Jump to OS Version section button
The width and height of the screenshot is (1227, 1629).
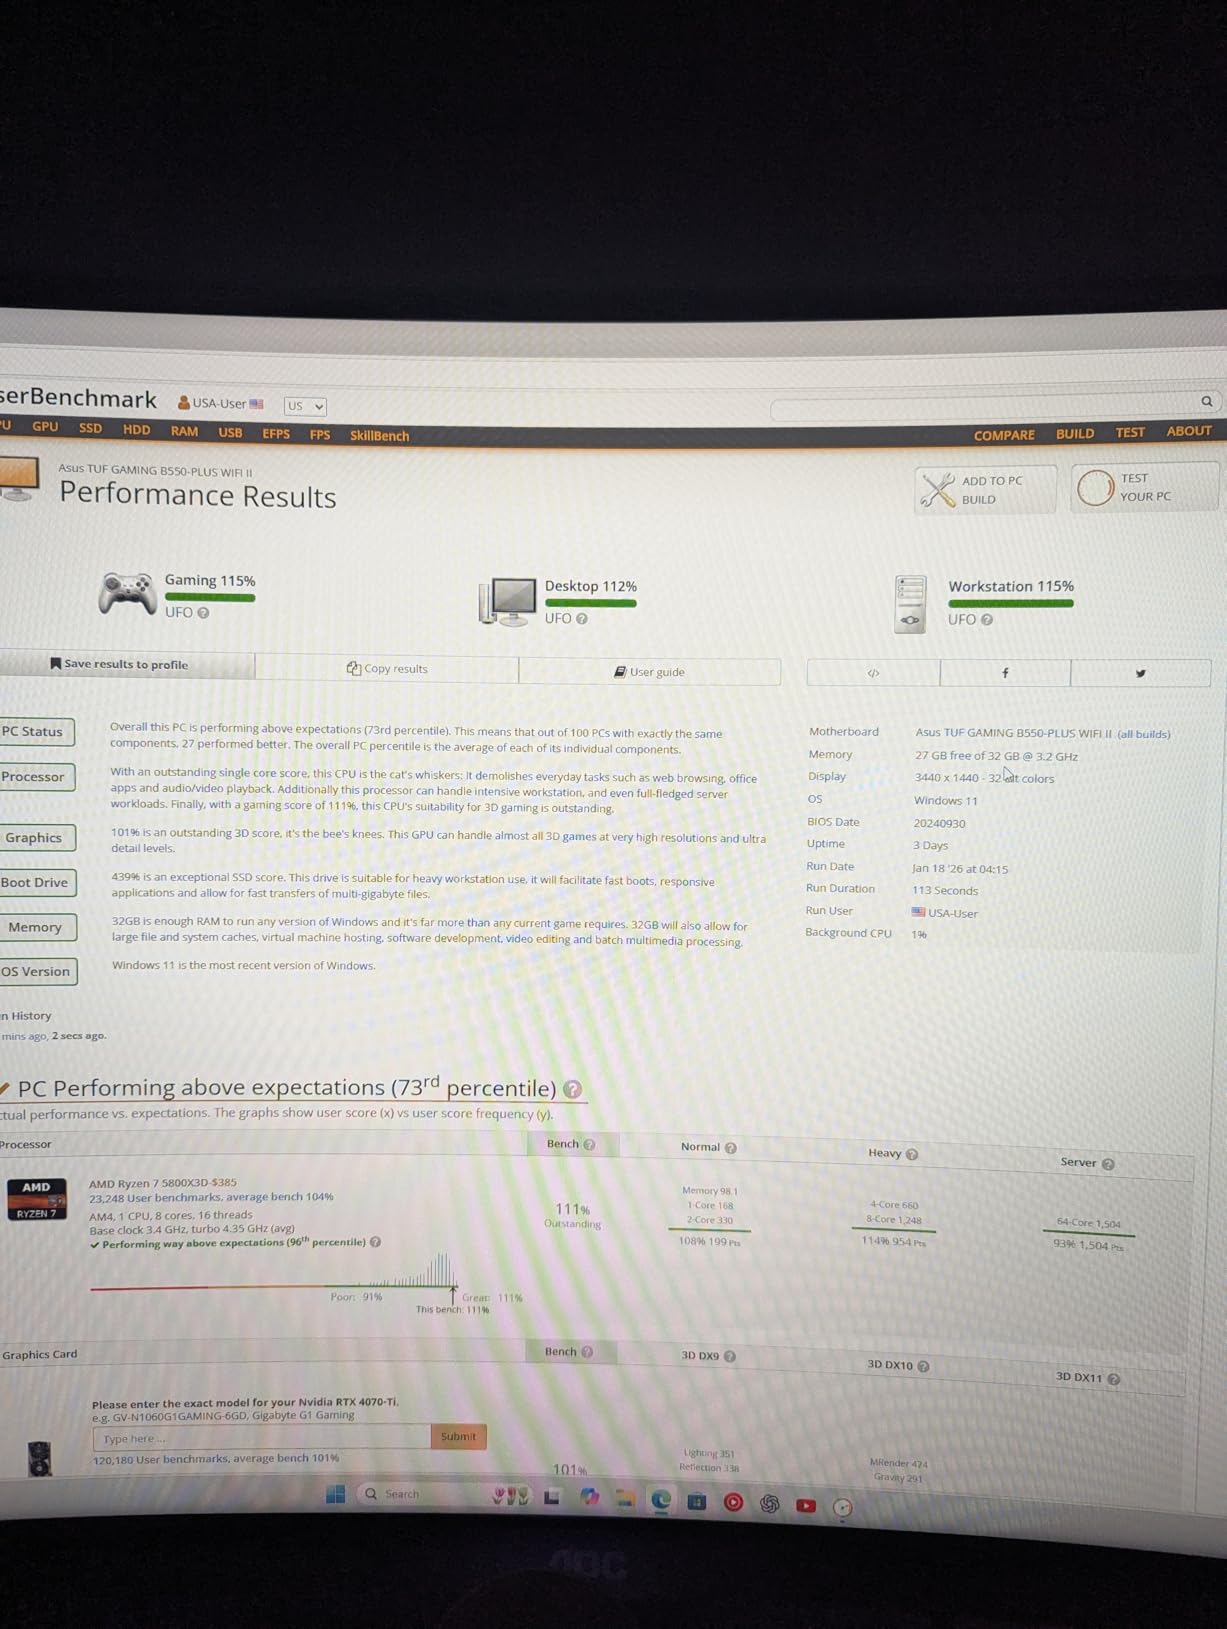[38, 971]
